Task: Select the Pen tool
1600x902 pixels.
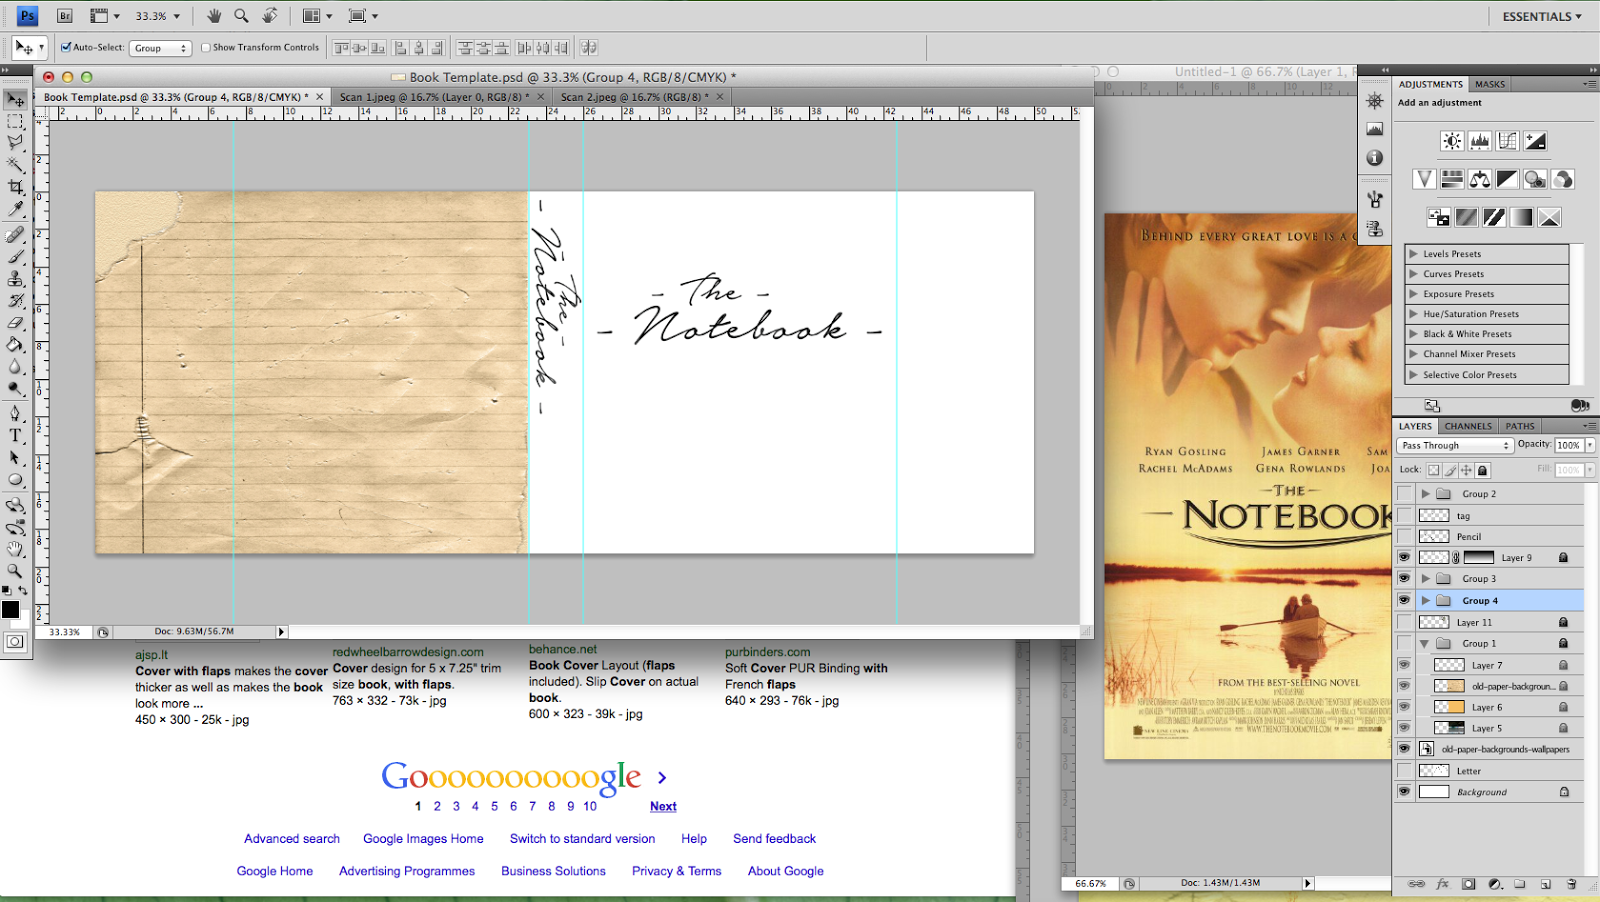Action: tap(15, 413)
